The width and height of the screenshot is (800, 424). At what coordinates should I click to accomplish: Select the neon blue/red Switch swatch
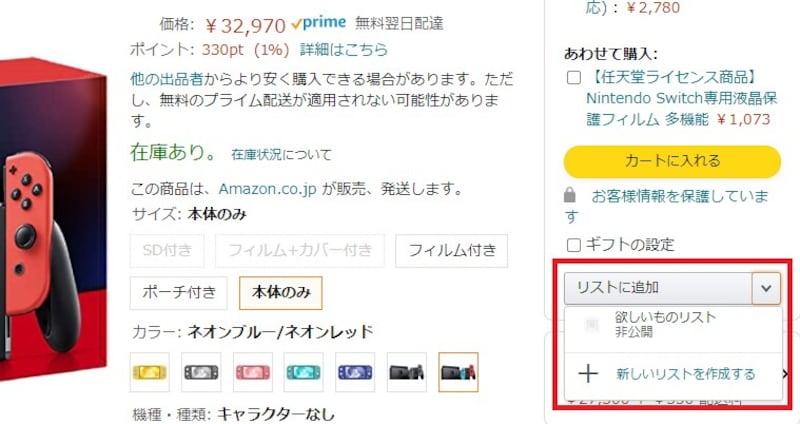pyautogui.click(x=458, y=372)
